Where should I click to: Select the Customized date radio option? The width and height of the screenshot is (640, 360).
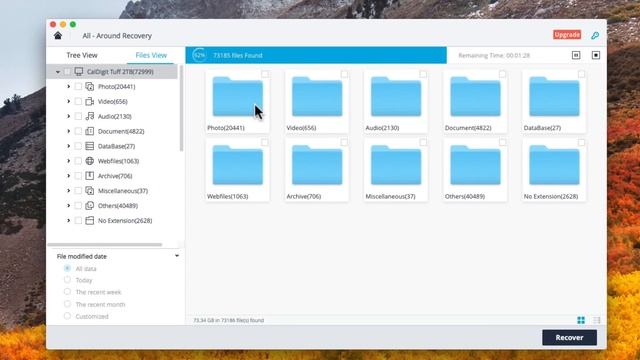67,316
